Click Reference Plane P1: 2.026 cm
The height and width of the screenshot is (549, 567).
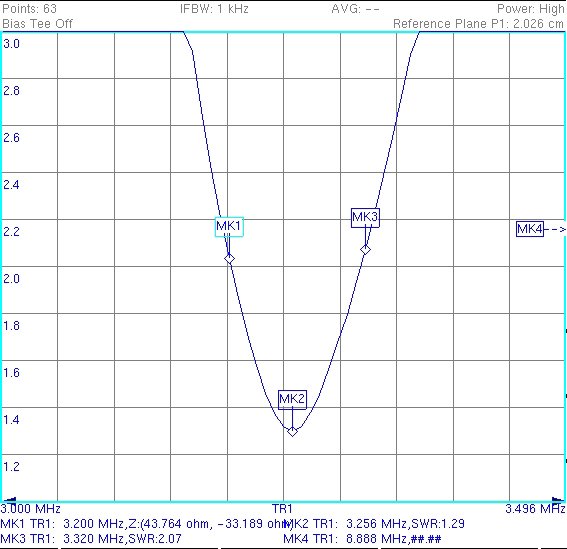pyautogui.click(x=478, y=24)
